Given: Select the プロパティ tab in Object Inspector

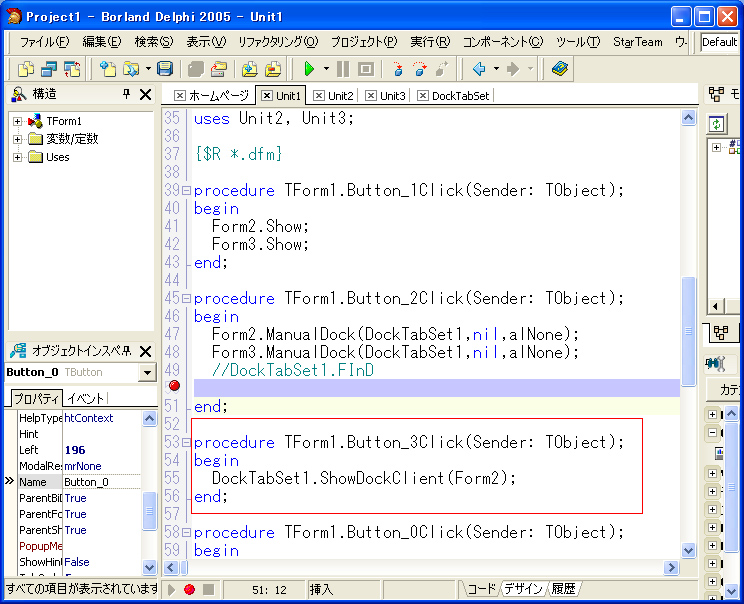Looking at the screenshot, I should point(36,399).
